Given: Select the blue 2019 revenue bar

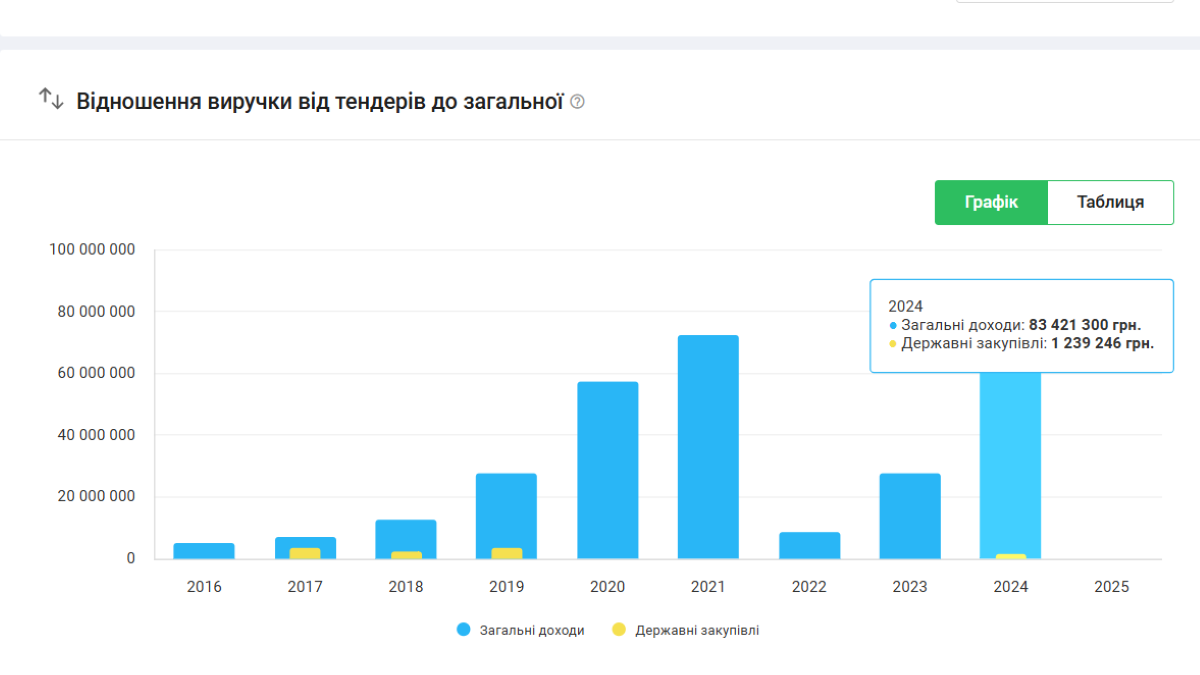Looking at the screenshot, I should click(506, 508).
